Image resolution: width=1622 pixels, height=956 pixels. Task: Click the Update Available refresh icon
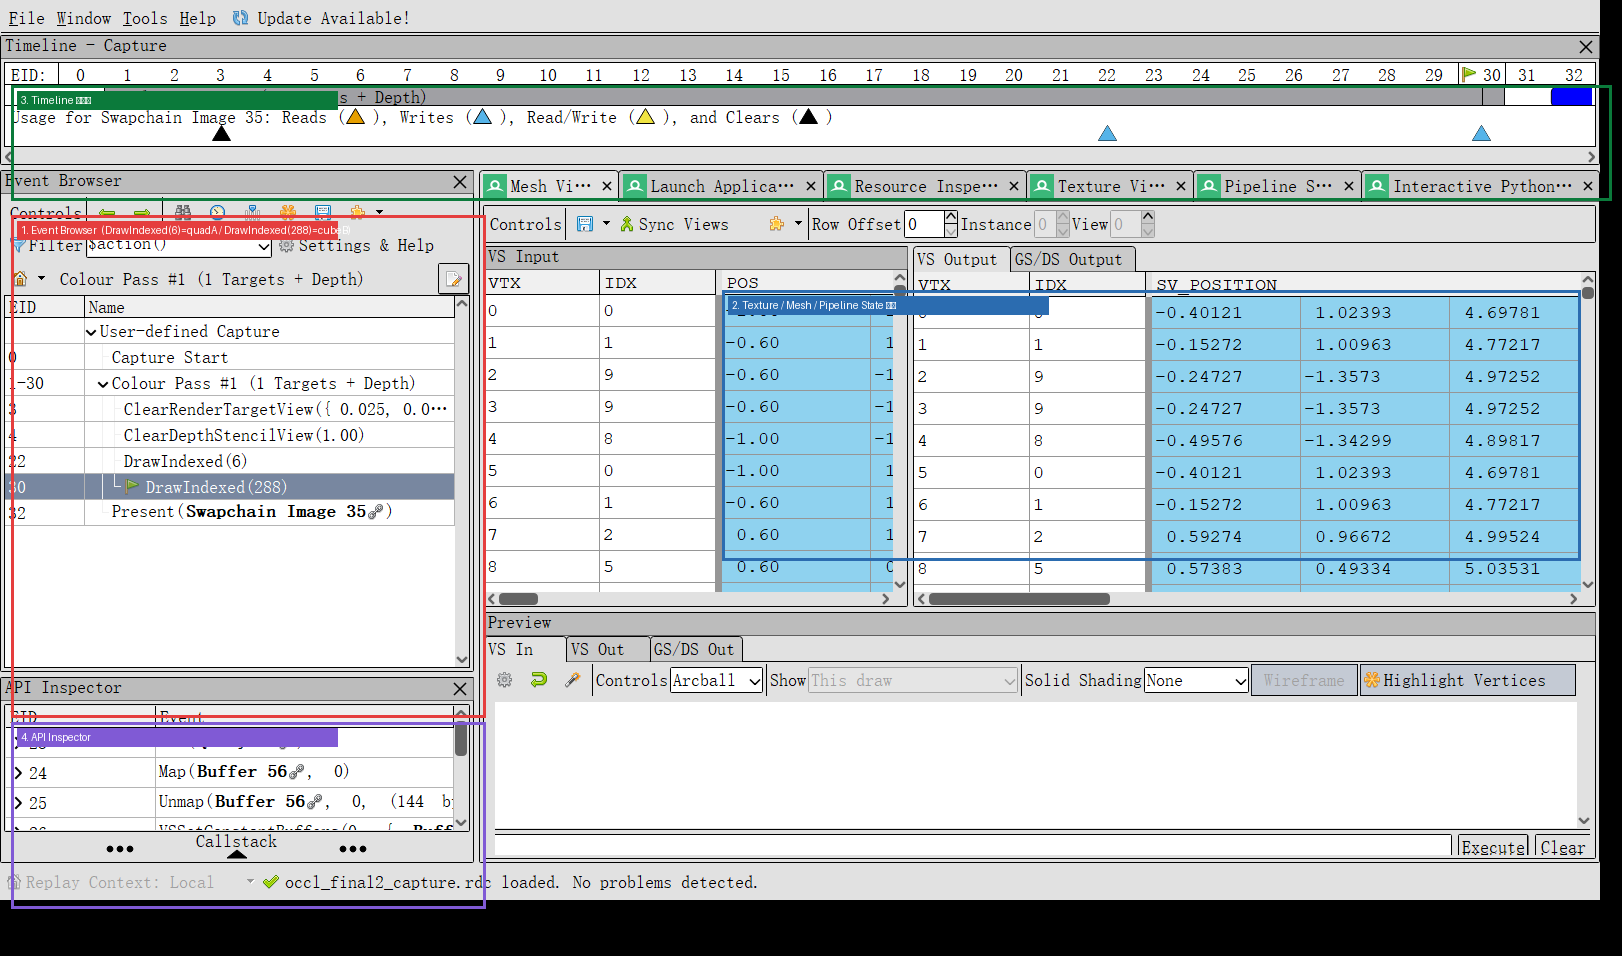pyautogui.click(x=240, y=18)
